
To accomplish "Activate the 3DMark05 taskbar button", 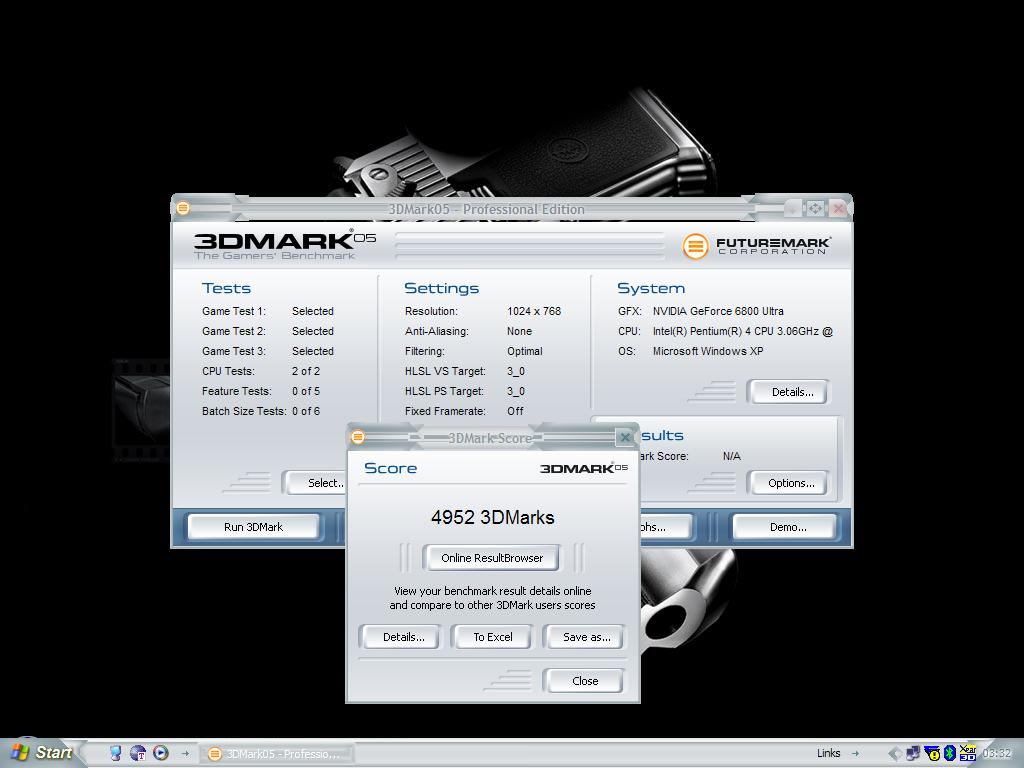I will coord(276,754).
